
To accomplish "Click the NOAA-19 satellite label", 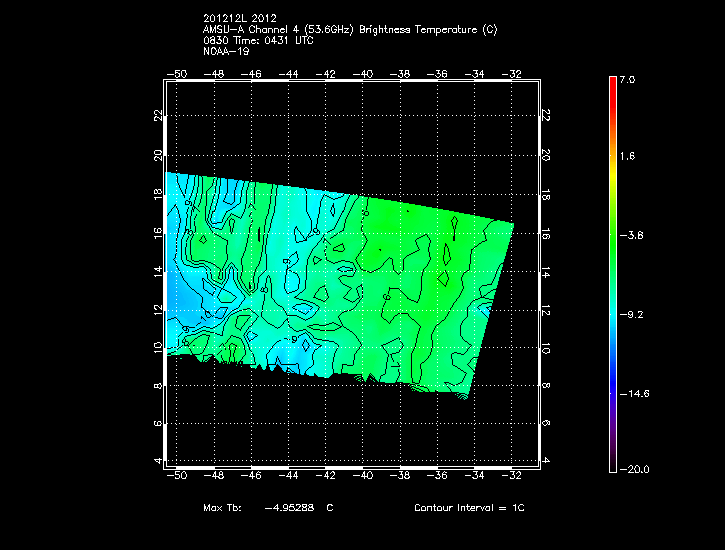I will pos(224,52).
